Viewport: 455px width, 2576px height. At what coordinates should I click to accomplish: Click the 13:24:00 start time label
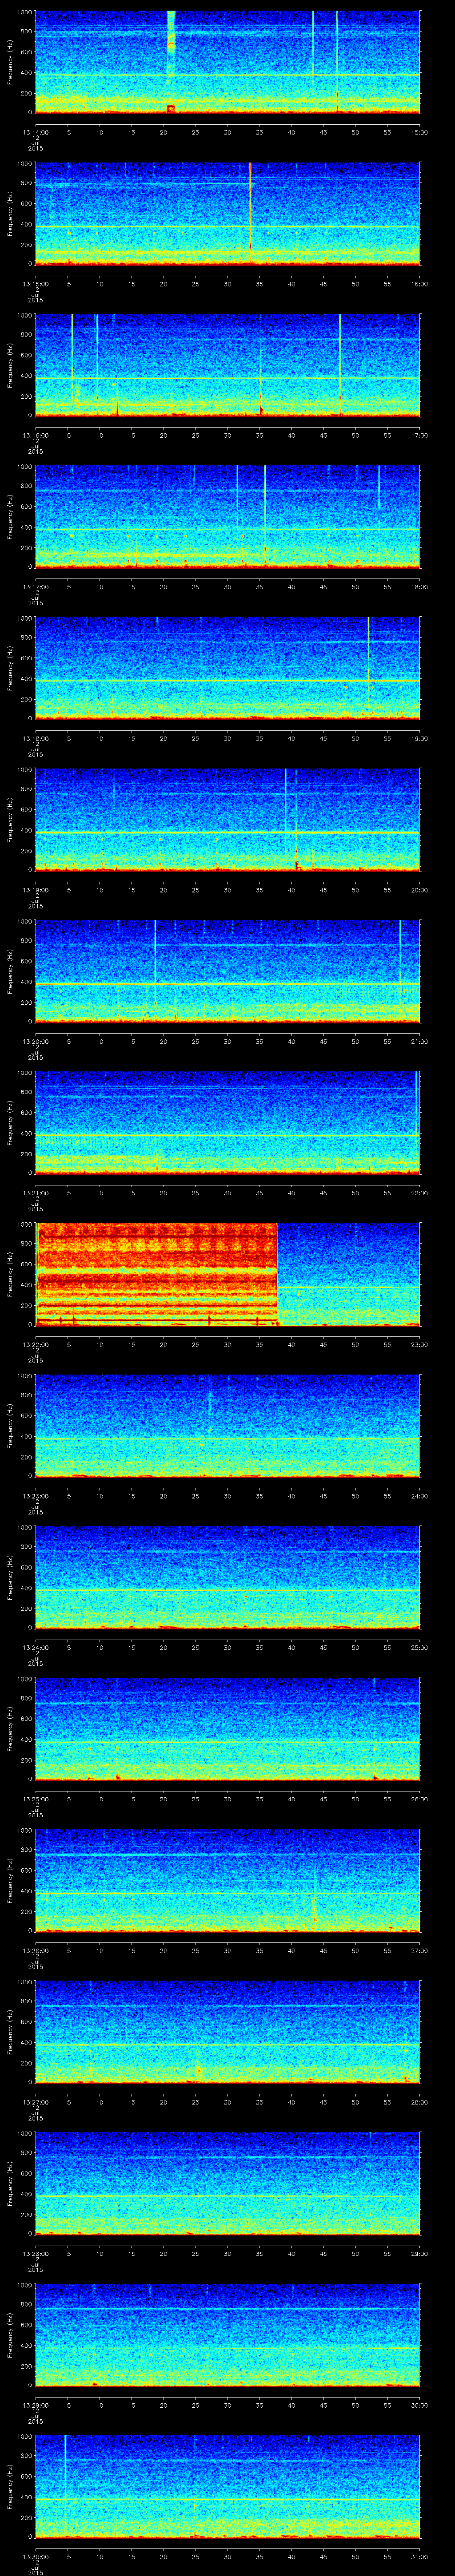point(36,1647)
